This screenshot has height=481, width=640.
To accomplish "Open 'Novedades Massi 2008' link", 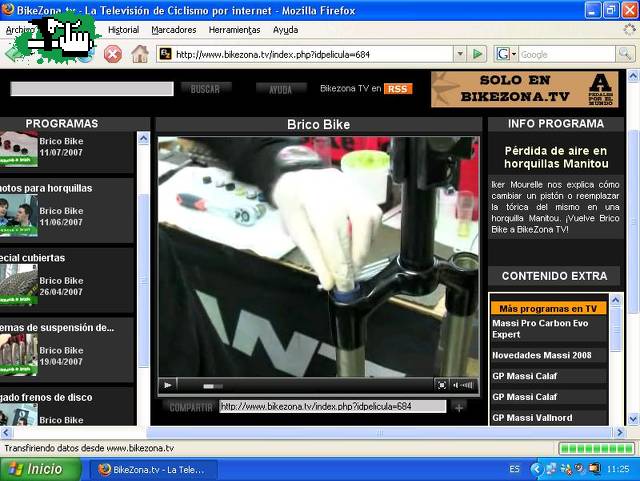I will tap(542, 355).
